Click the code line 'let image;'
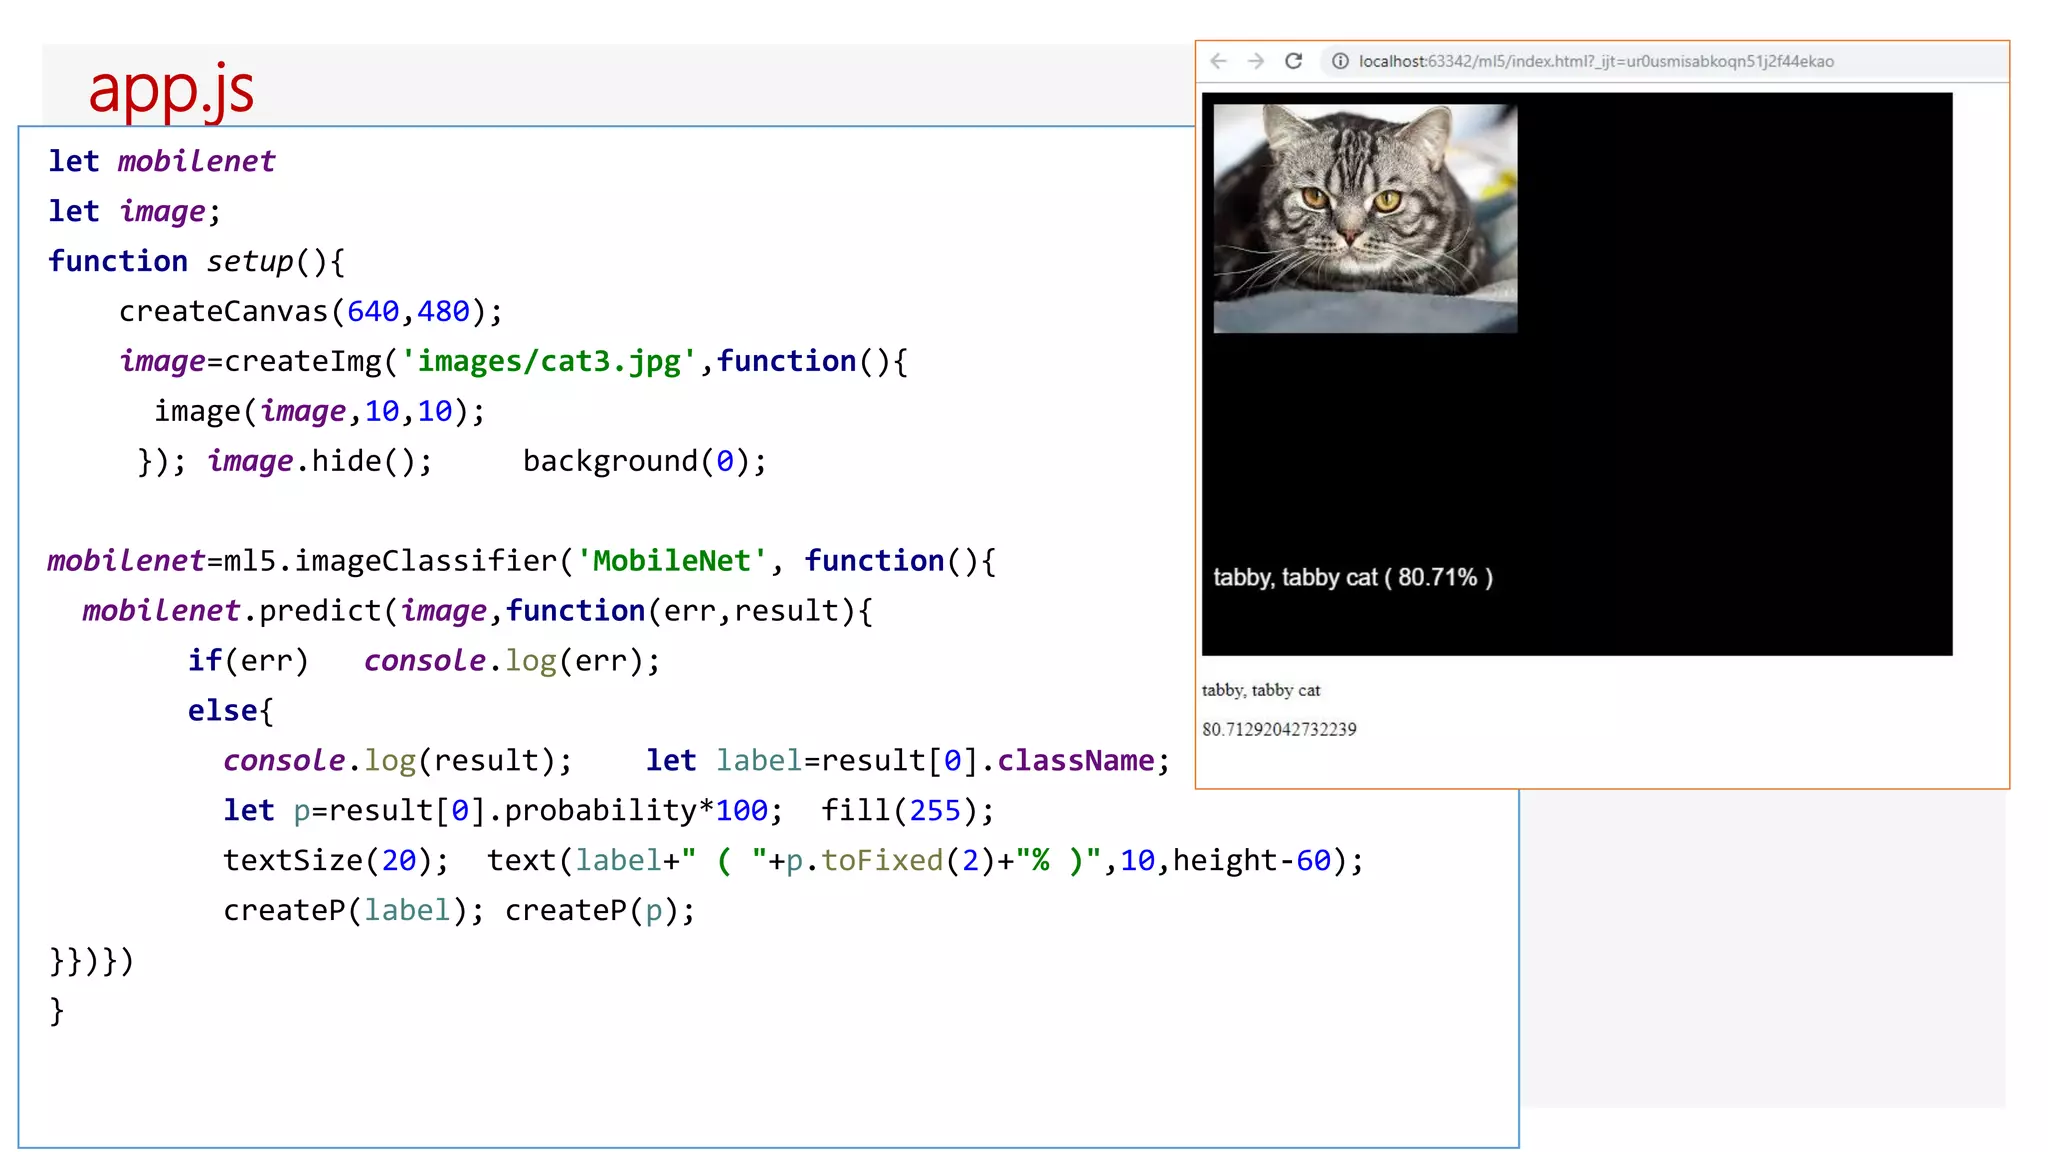The width and height of the screenshot is (2048, 1152). coord(134,211)
